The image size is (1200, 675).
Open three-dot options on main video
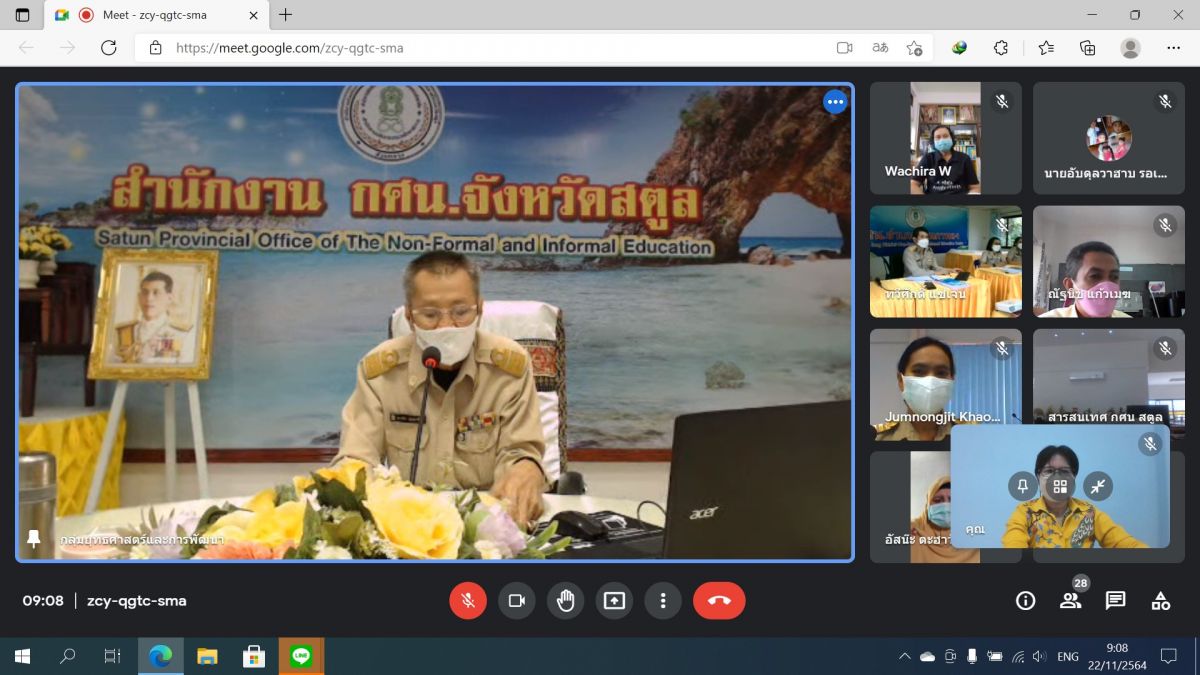835,102
